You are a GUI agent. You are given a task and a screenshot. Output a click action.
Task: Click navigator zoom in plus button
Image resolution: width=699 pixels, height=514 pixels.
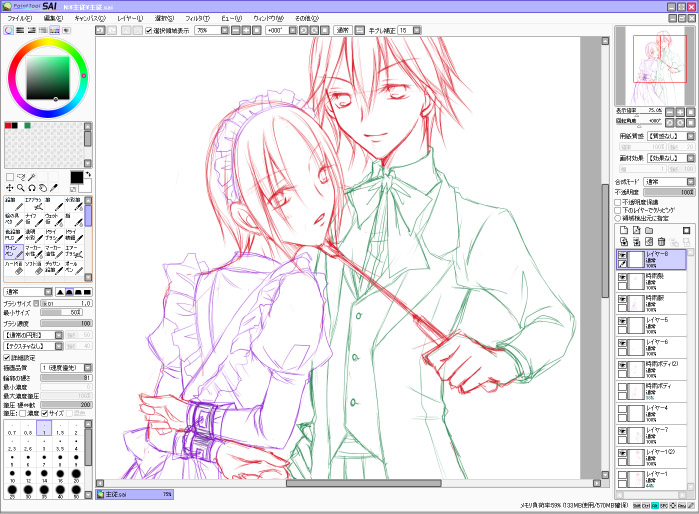(680, 111)
